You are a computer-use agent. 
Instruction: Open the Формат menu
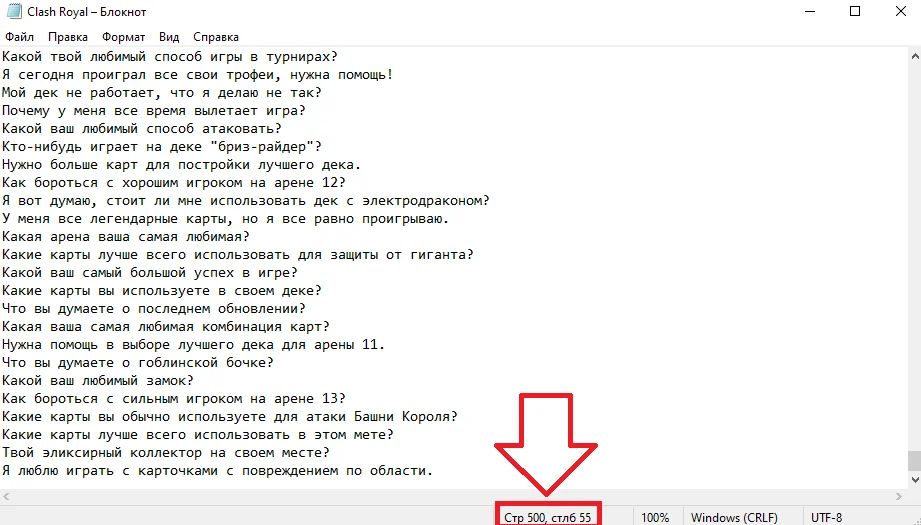click(x=123, y=37)
